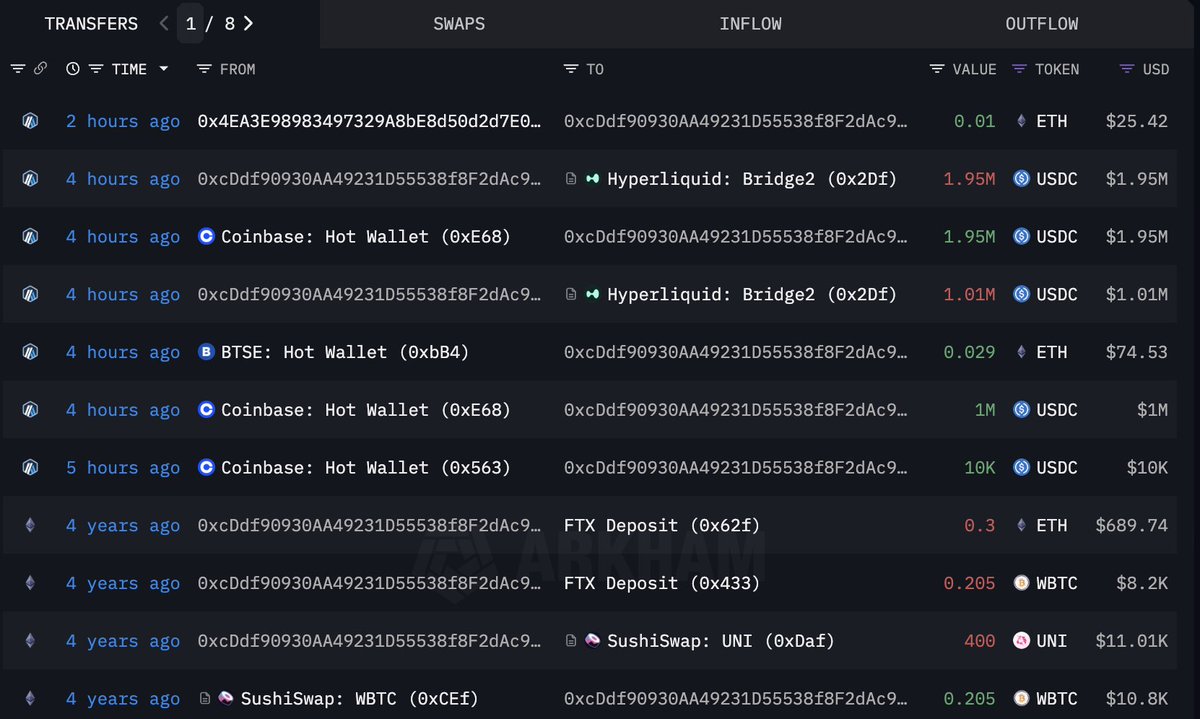The width and height of the screenshot is (1200, 719).
Task: Open the OUTFLOW tab
Action: click(1041, 23)
